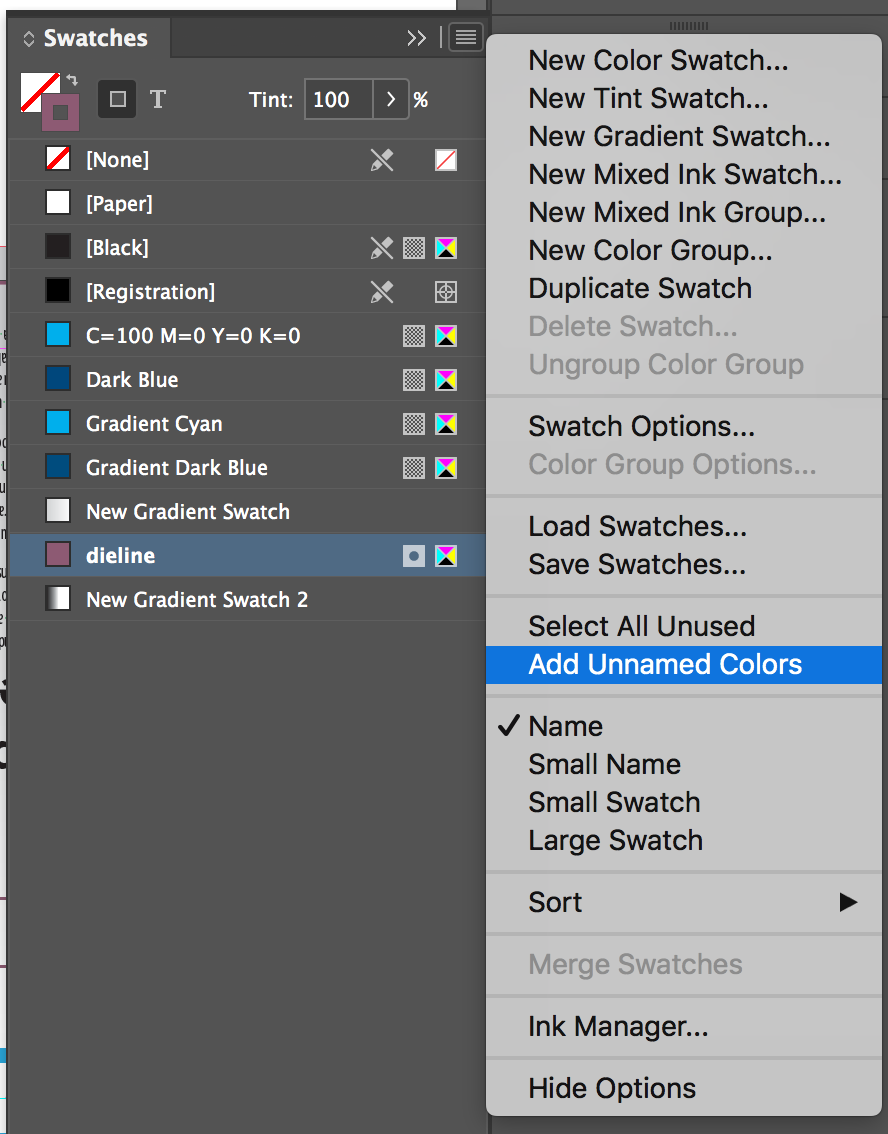Click Load Swatches in the menu
Screen dimensions: 888x1134
[x=637, y=526]
